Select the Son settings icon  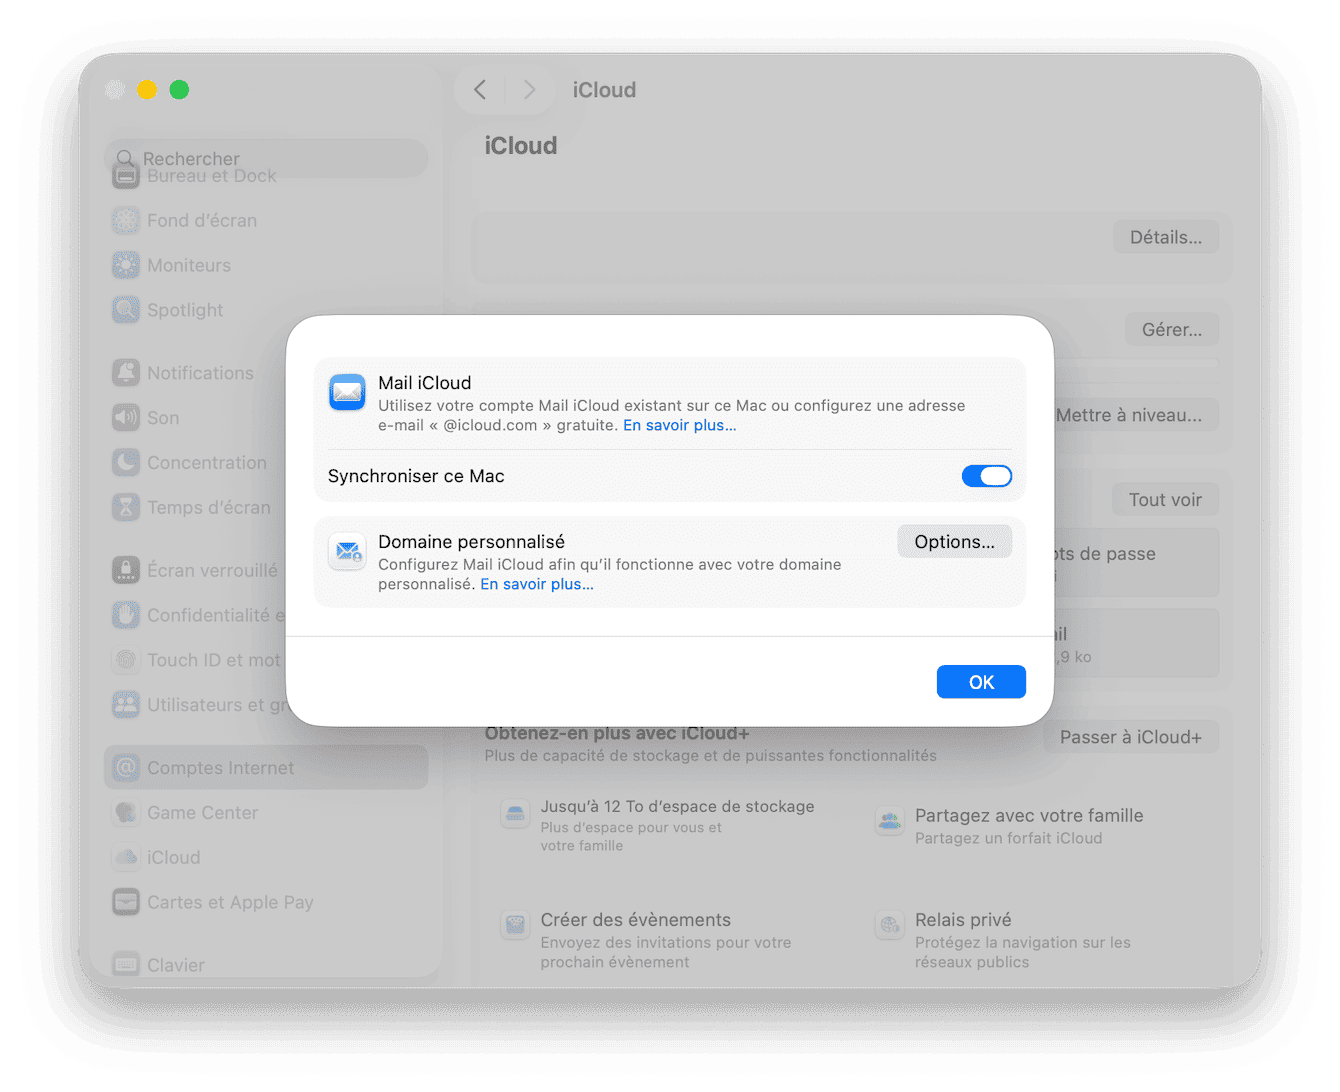(x=126, y=417)
